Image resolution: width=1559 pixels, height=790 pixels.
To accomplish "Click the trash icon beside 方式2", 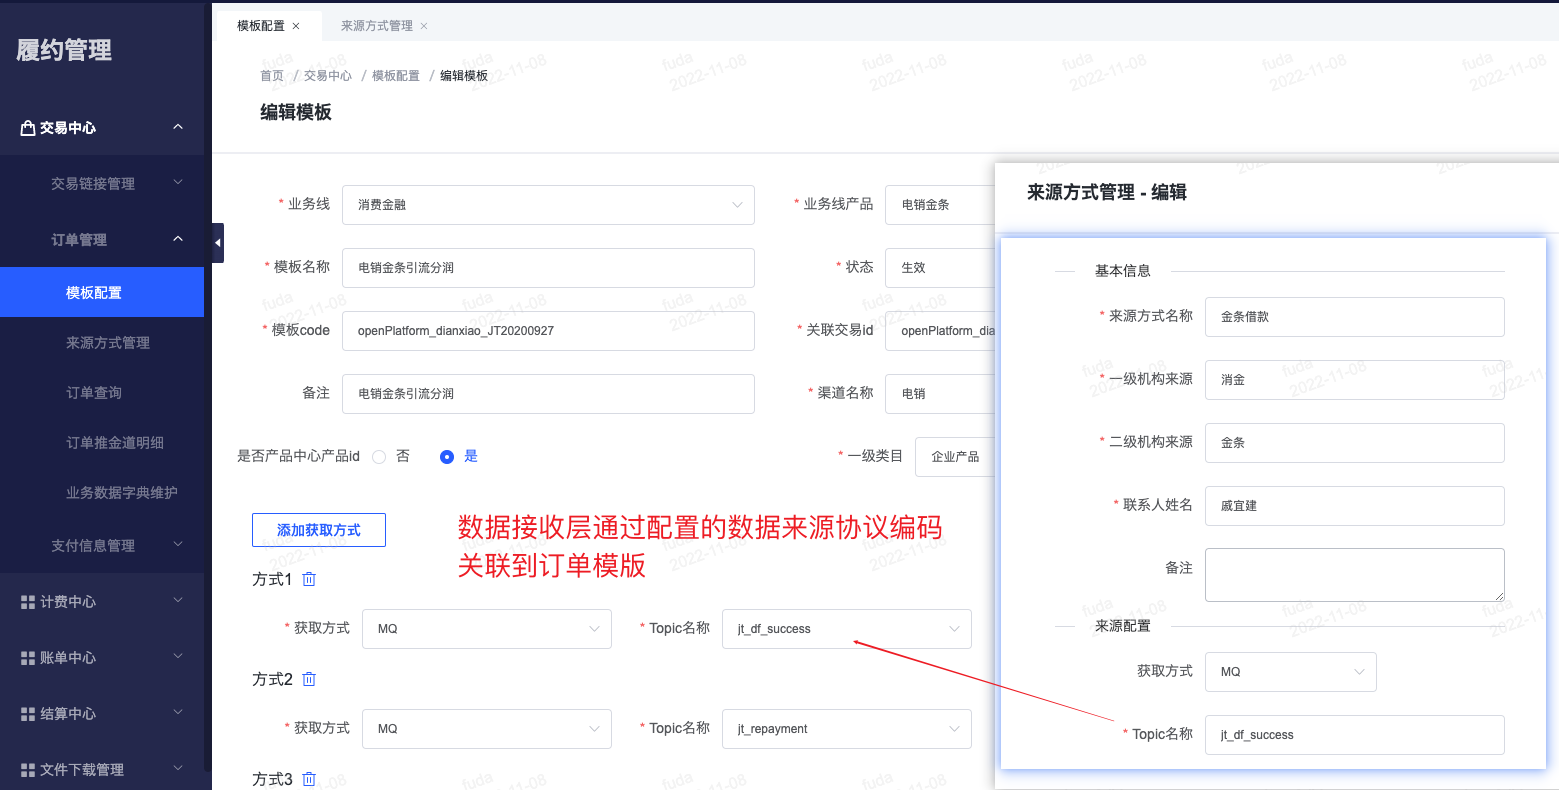I will click(x=309, y=679).
